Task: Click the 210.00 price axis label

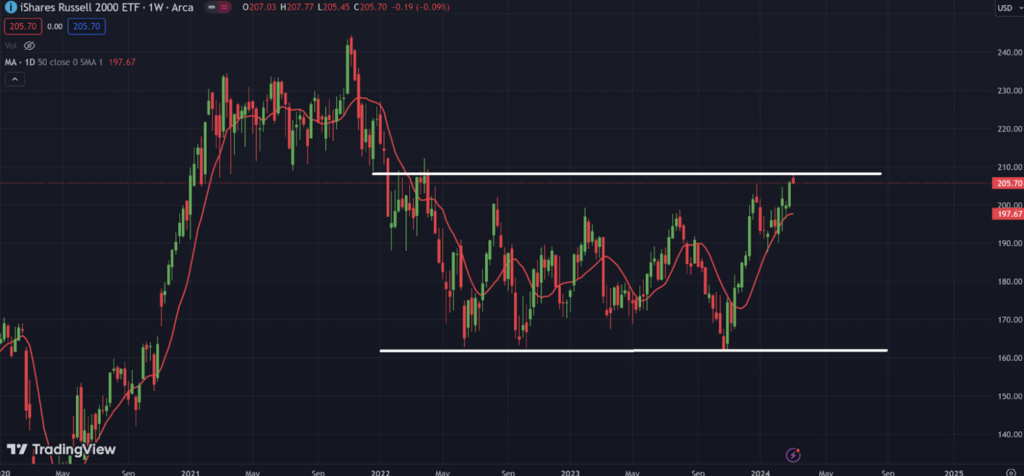Action: (1008, 167)
